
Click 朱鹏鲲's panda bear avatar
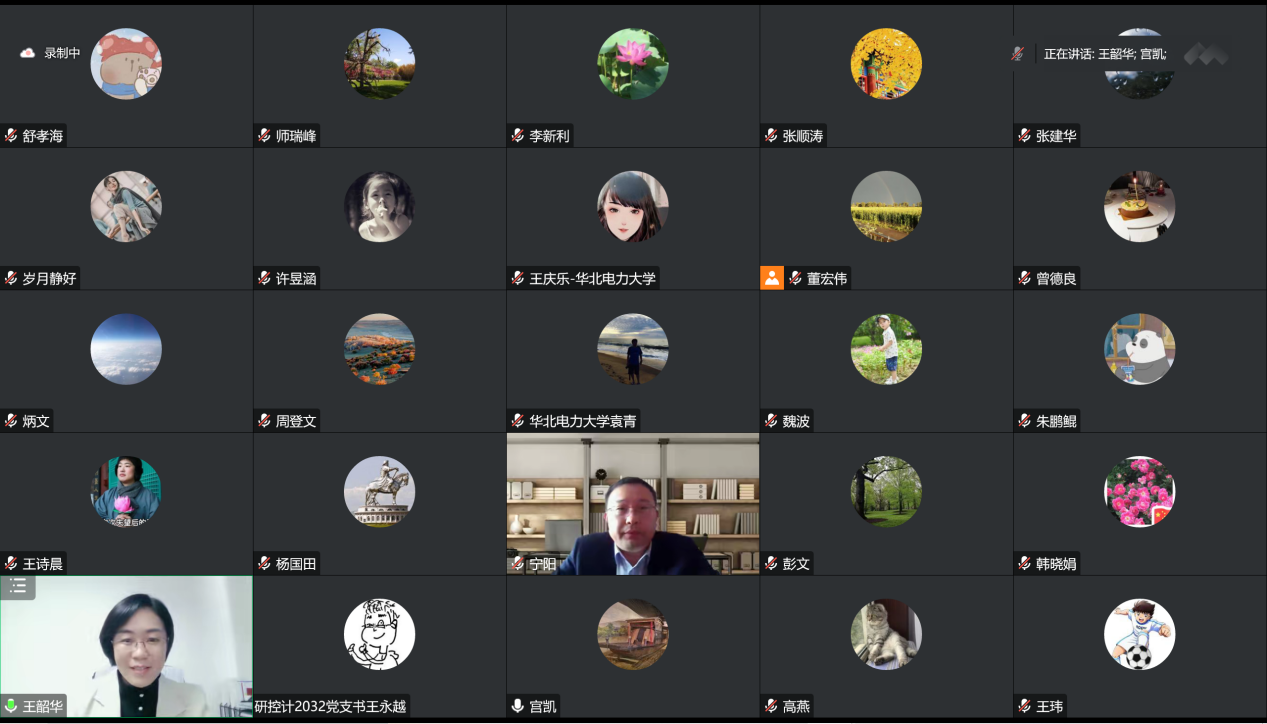tap(1139, 349)
